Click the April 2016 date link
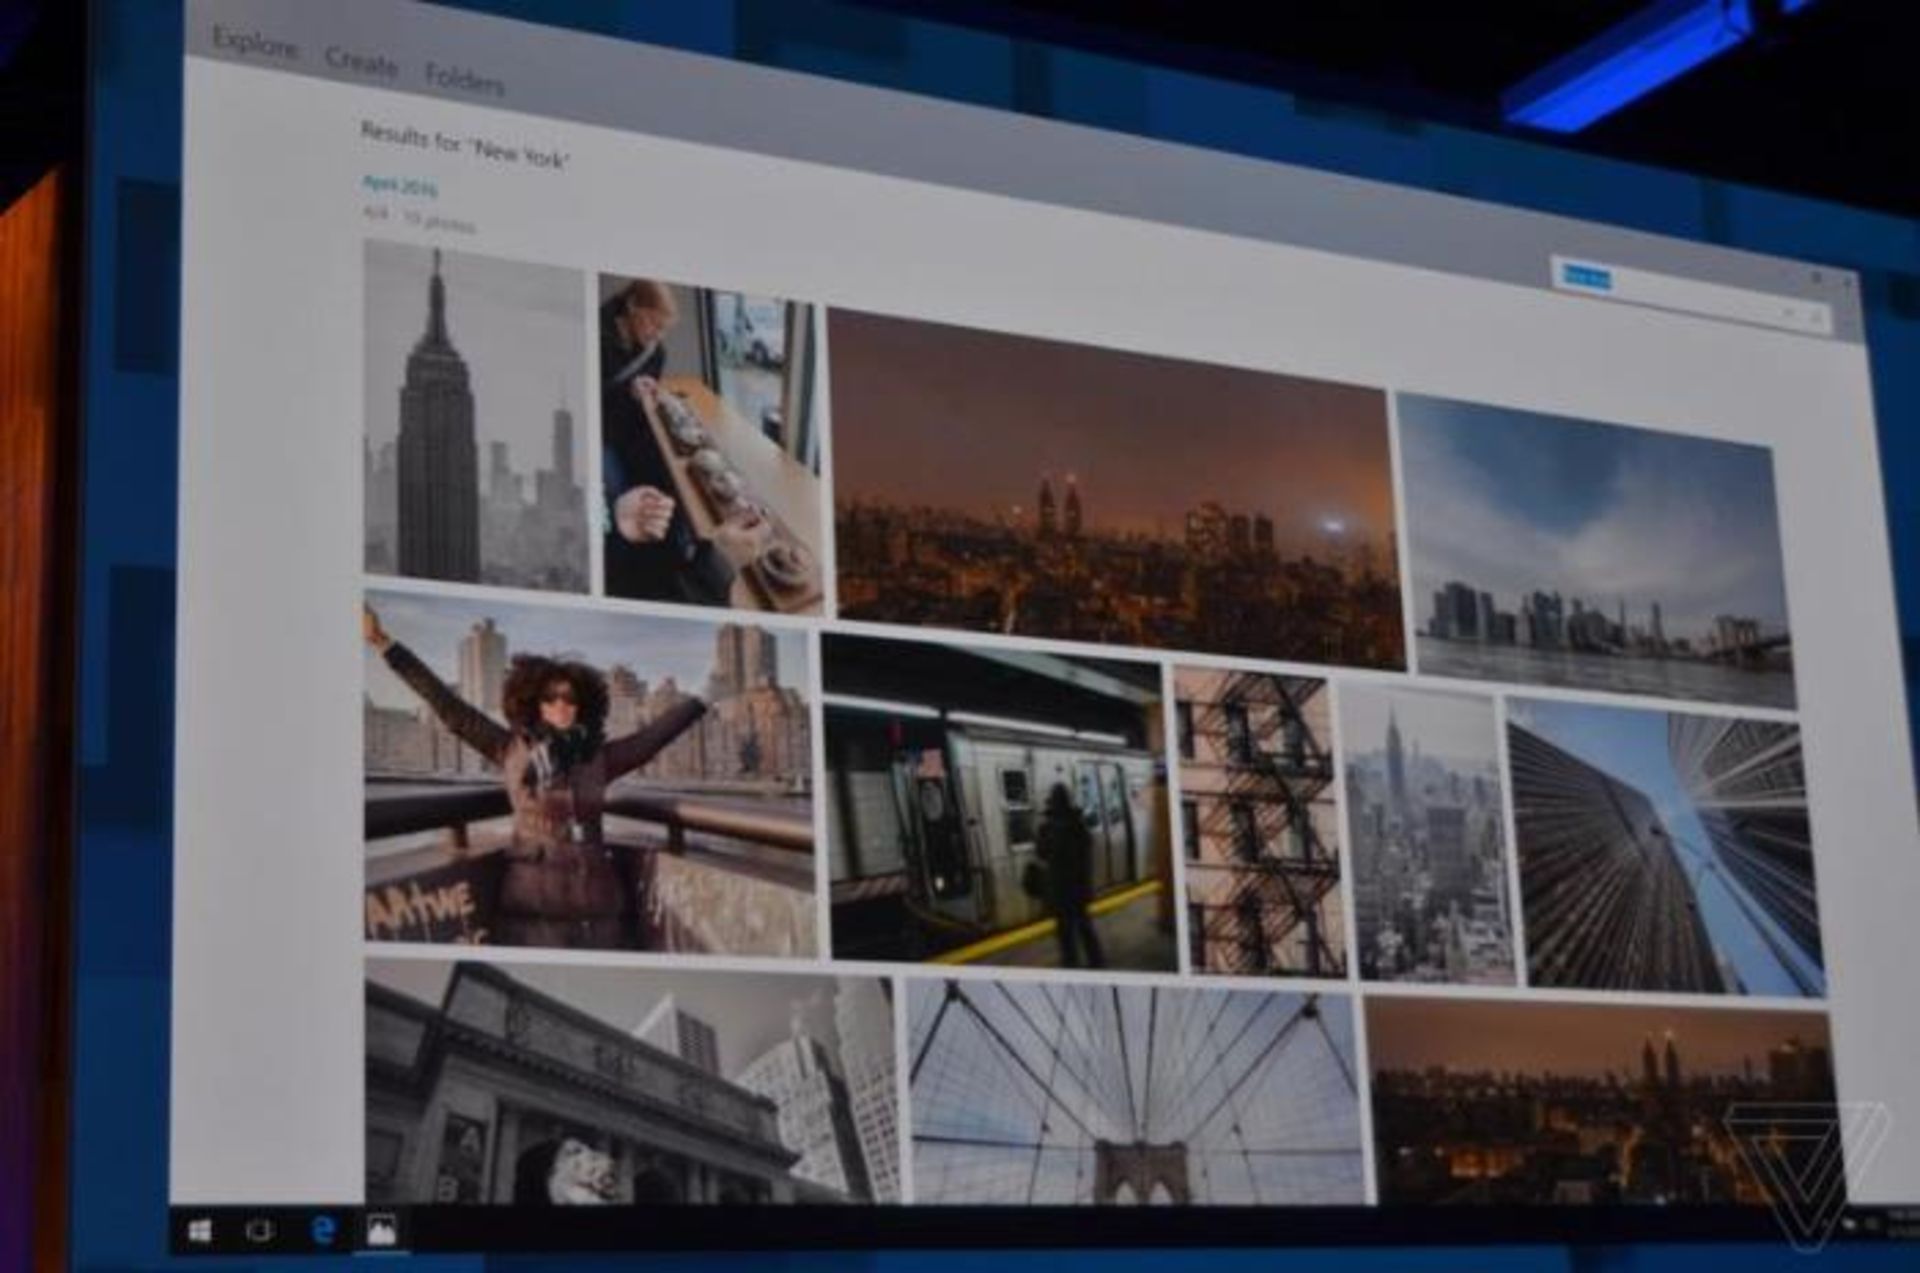The width and height of the screenshot is (1920, 1273). click(399, 186)
